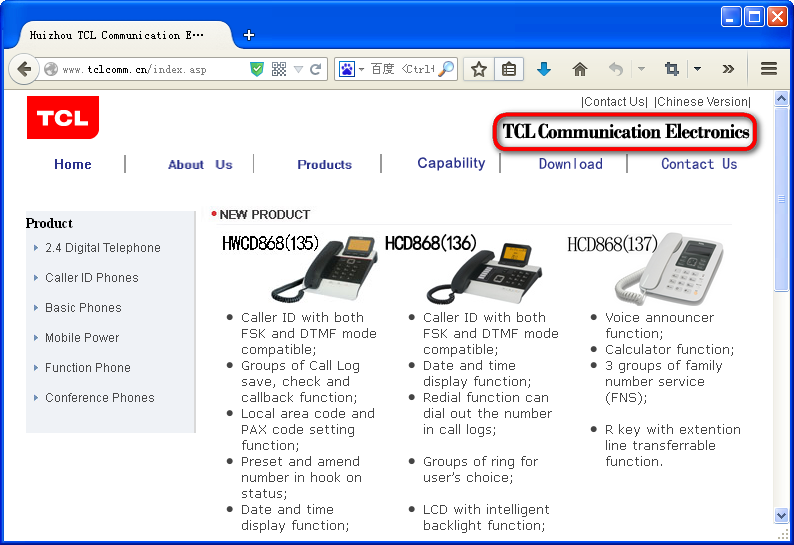This screenshot has width=794, height=545.
Task: Open the Contact Us navigation menu item
Action: tap(699, 164)
